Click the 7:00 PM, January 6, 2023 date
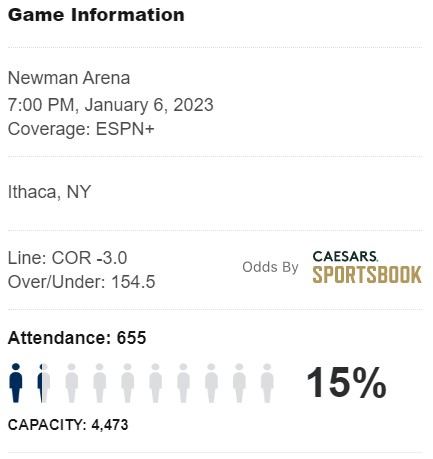Screen dimensions: 433x459 click(111, 105)
